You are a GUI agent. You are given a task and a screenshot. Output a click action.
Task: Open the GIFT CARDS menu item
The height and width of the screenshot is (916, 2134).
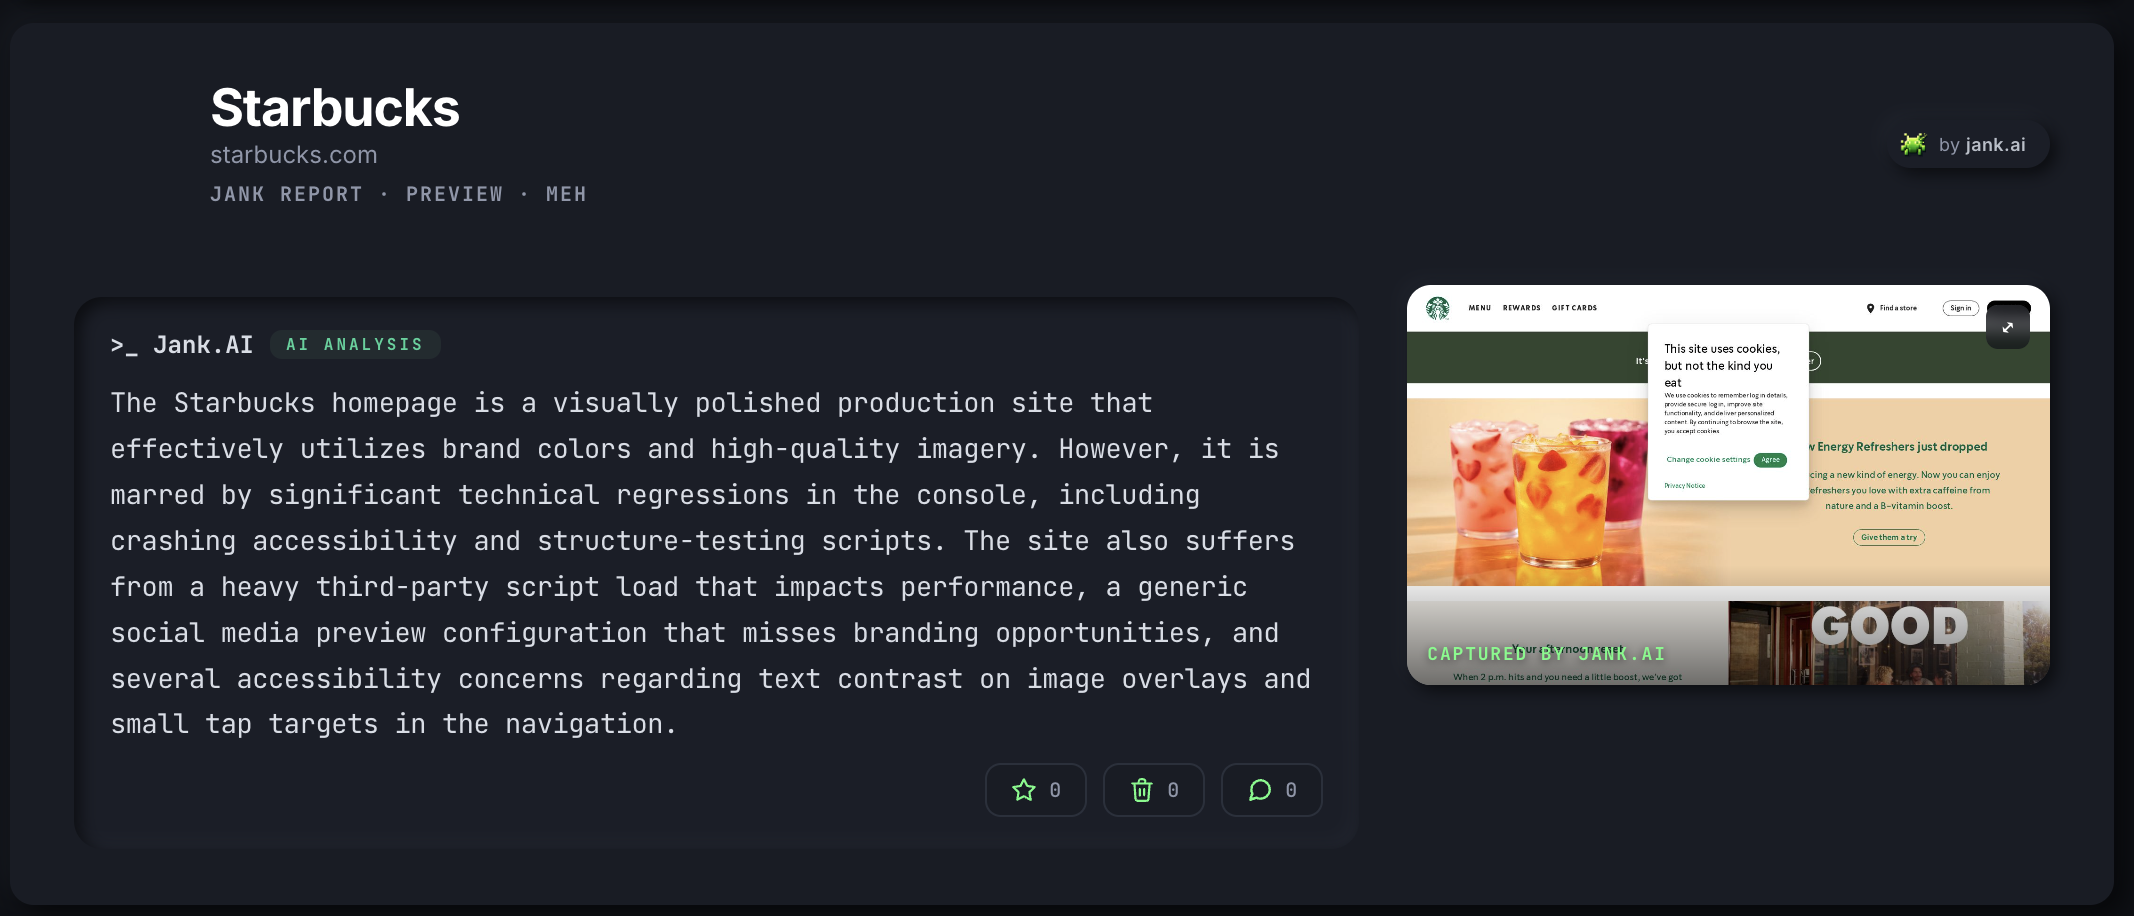click(x=1575, y=308)
